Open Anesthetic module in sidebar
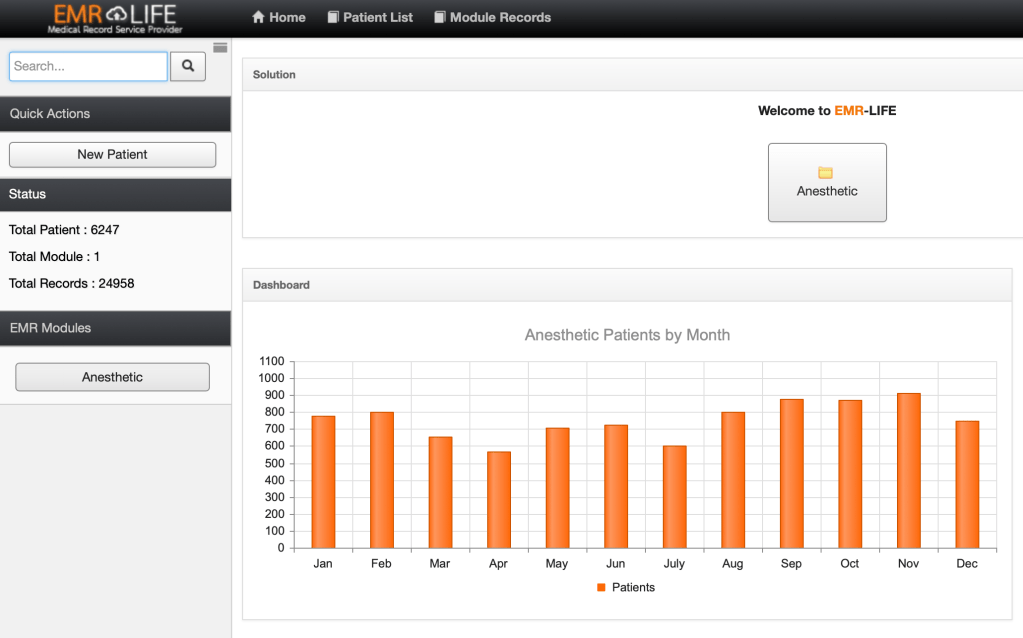This screenshot has width=1023, height=638. (x=112, y=377)
